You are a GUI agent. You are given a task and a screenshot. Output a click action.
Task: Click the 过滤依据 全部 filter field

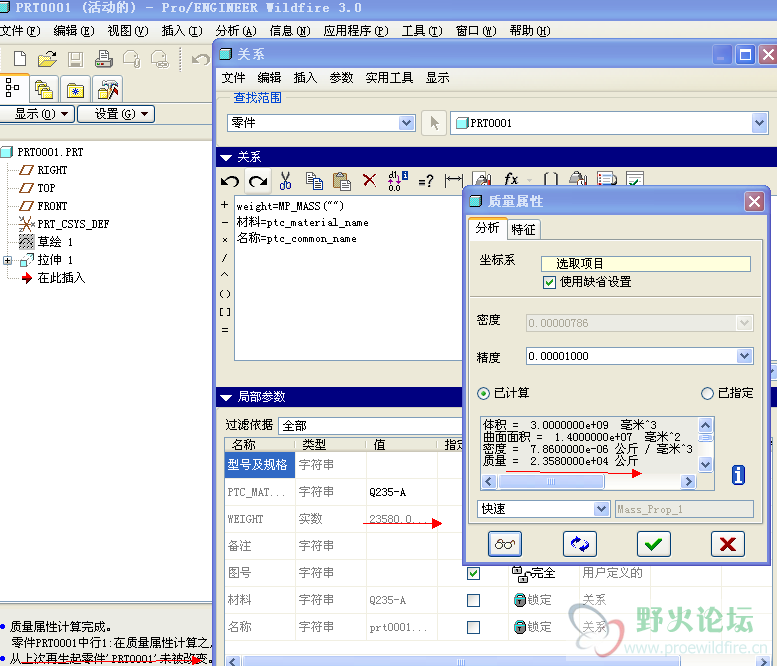370,426
